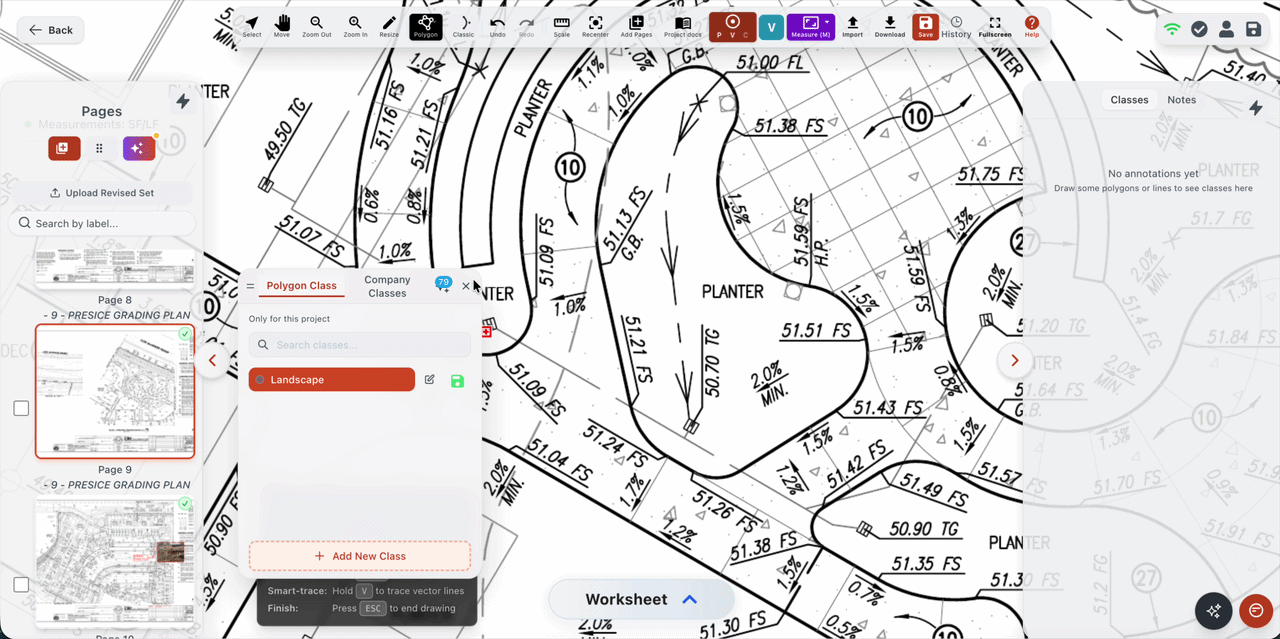This screenshot has width=1280, height=639.
Task: Open the selected Page 9 thumbnail
Action: (115, 391)
